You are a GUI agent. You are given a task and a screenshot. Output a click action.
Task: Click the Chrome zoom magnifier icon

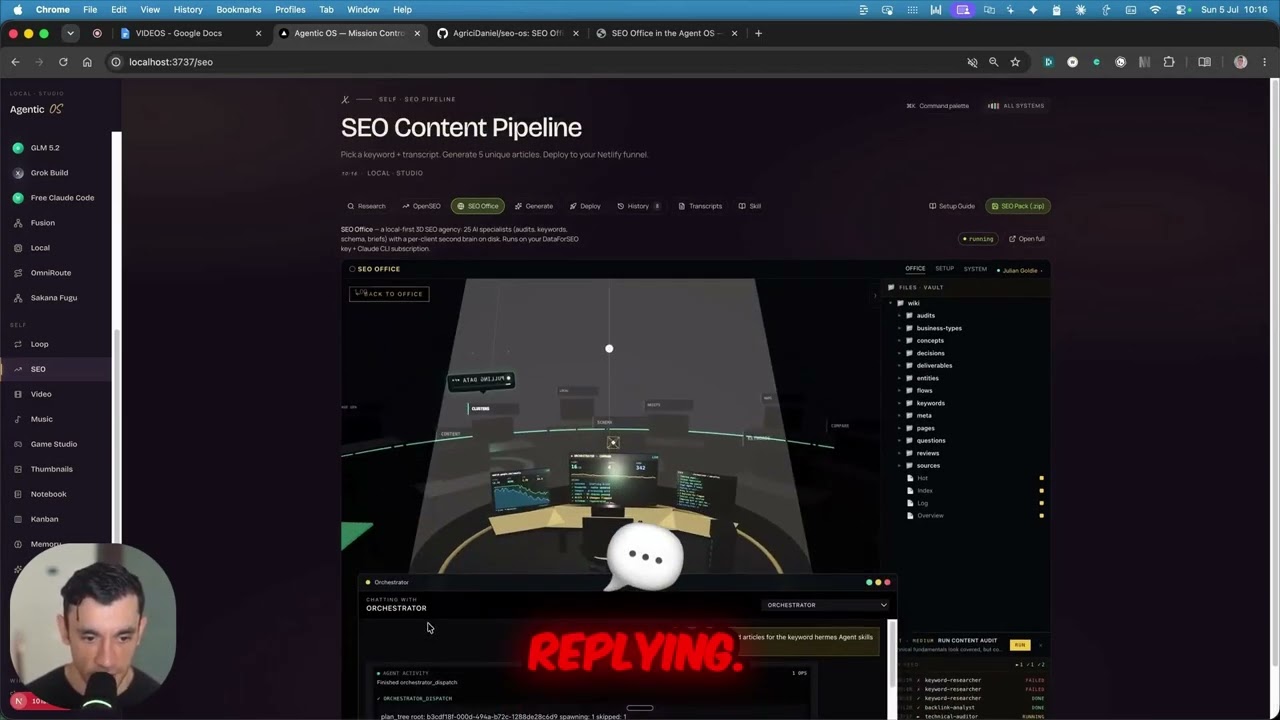(993, 62)
